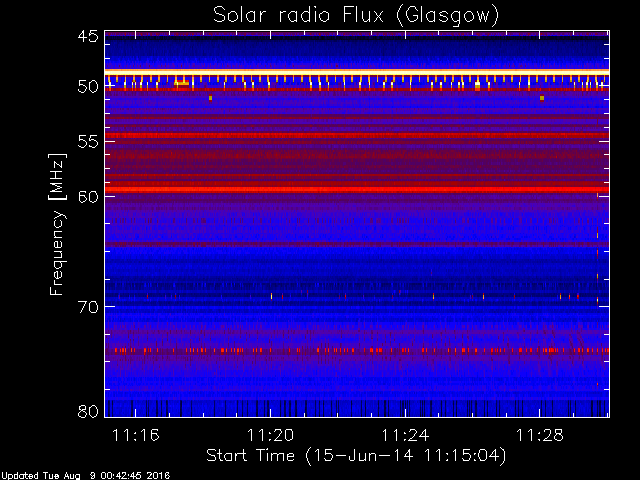Click the plot title "Solar radio Flux (Glasgow)"

356,16
